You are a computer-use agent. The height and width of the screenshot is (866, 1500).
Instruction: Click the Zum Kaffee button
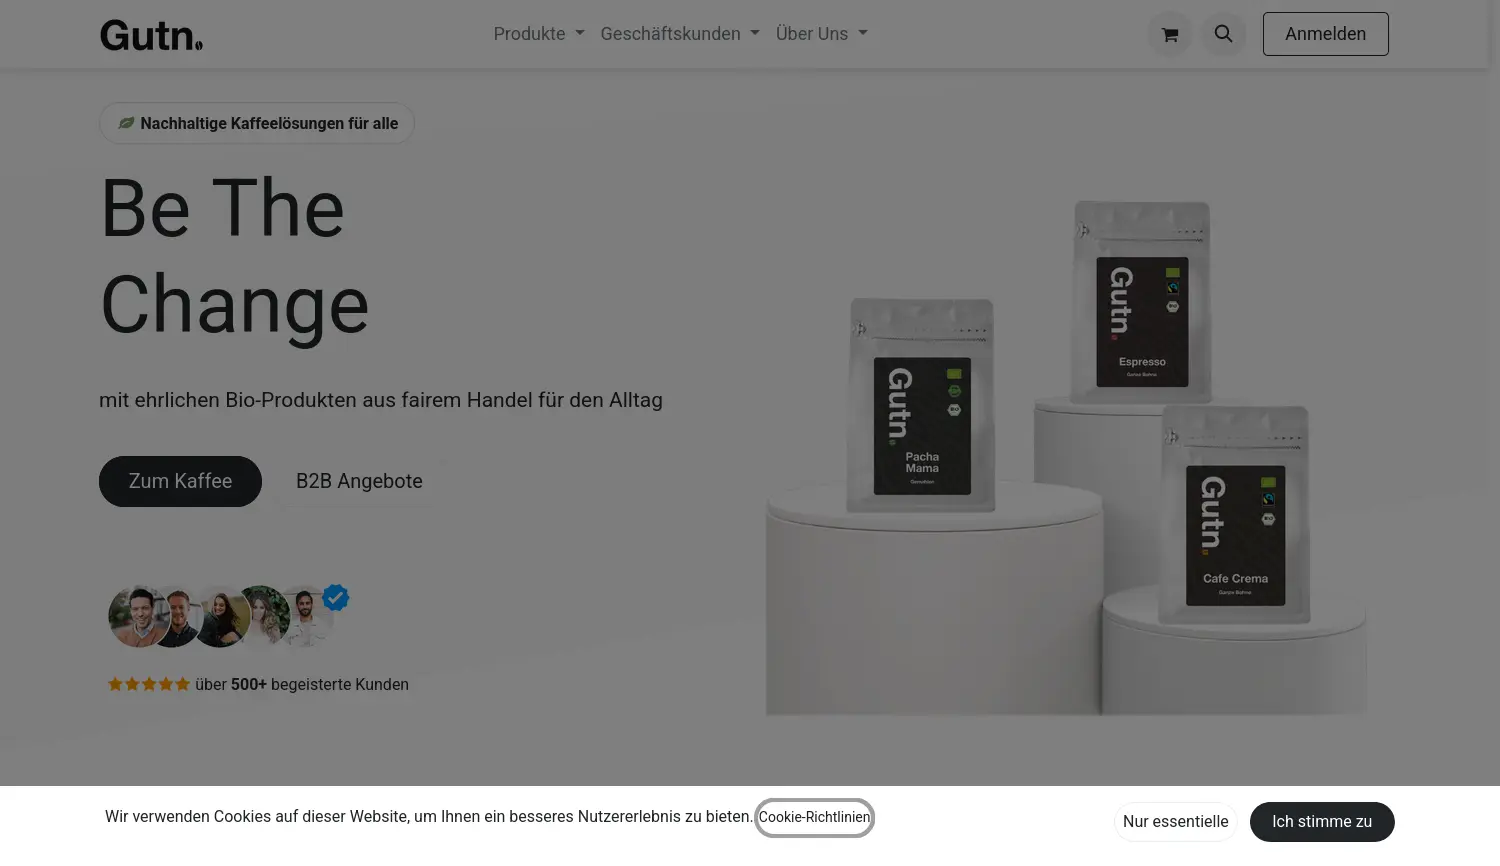tap(180, 481)
